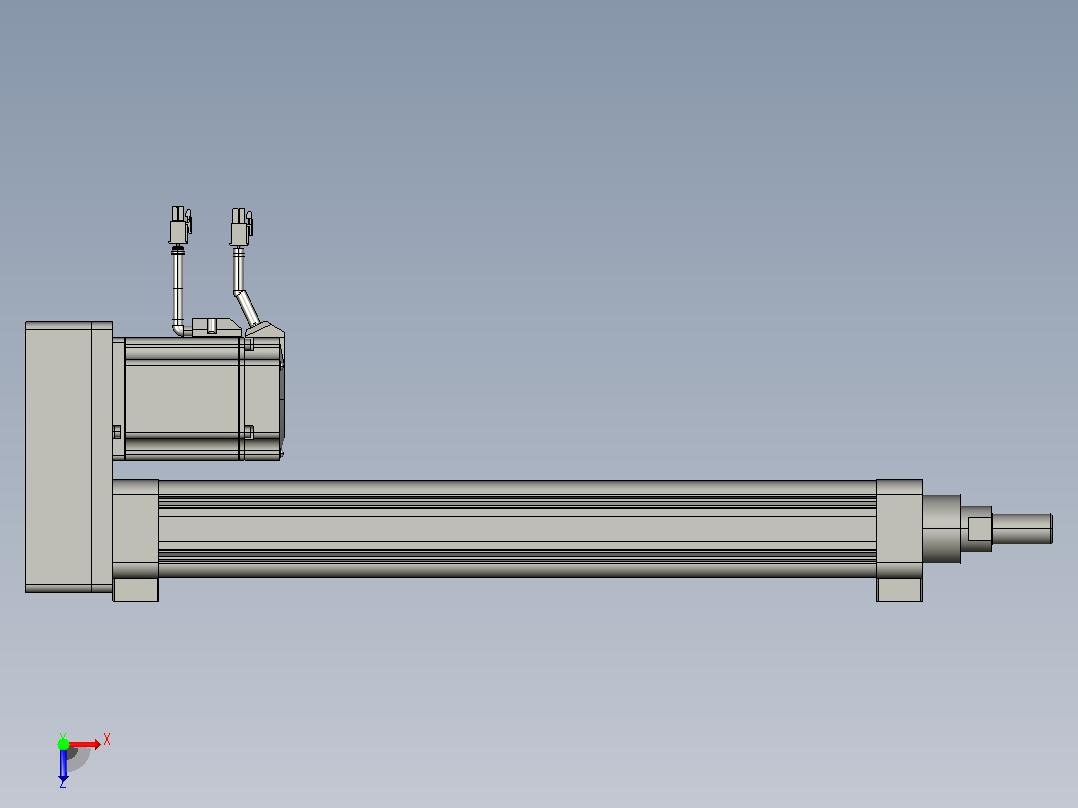The width and height of the screenshot is (1078, 808).
Task: Pick the right cable connector plug
Action: coord(241,227)
